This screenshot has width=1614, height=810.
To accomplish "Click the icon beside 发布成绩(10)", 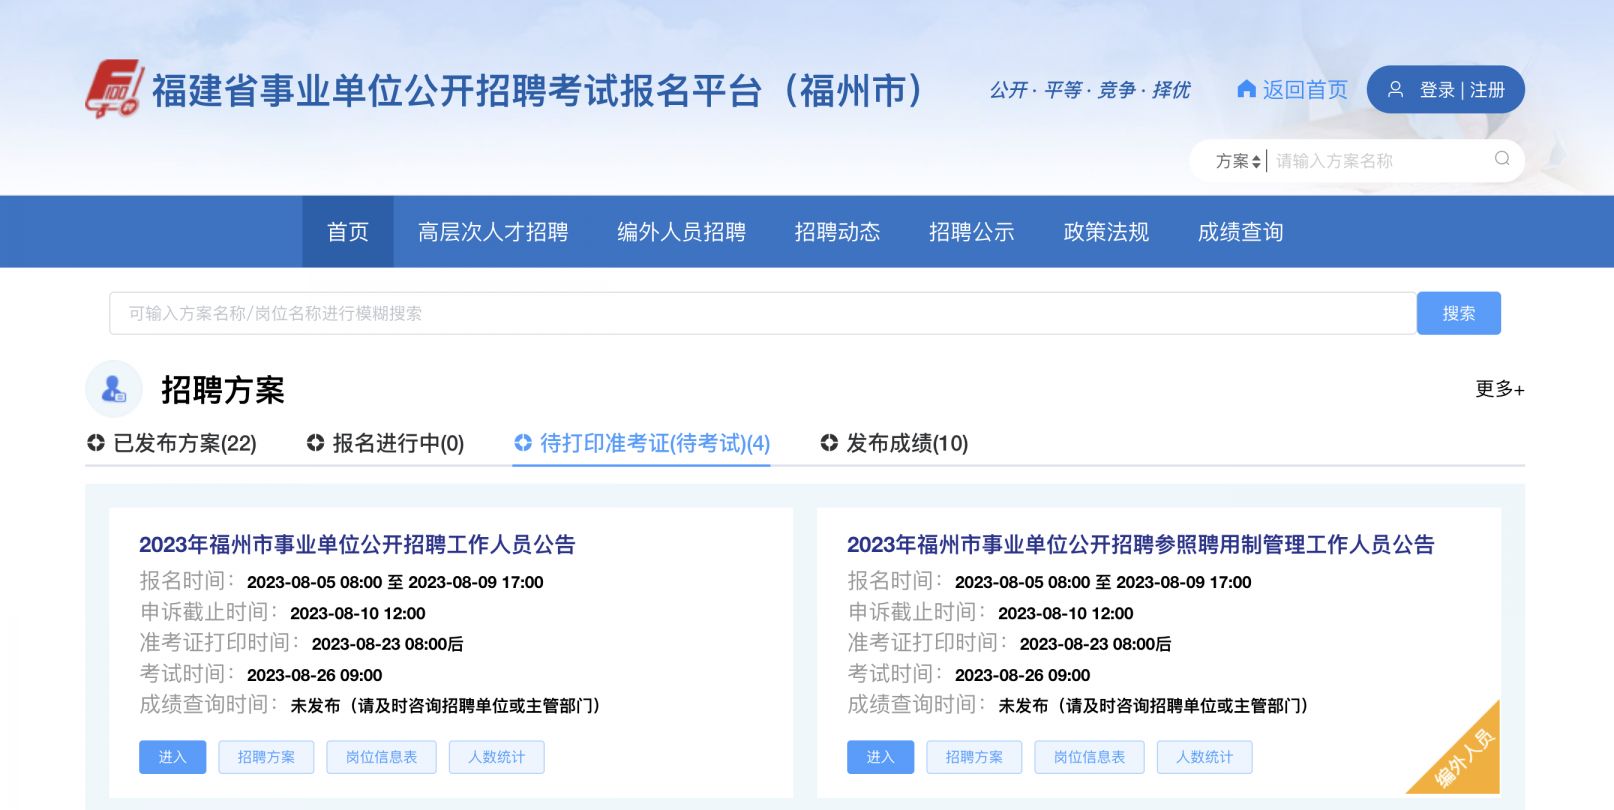I will click(829, 443).
